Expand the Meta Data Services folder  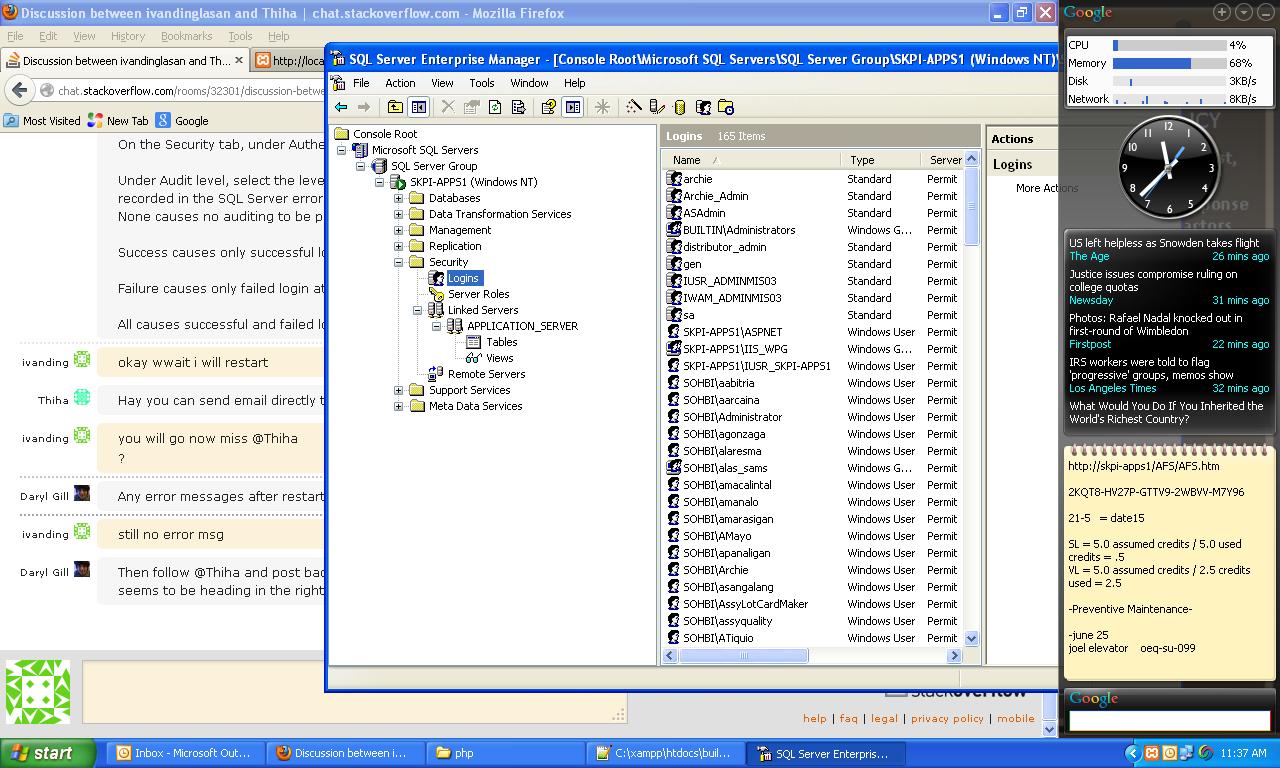(x=398, y=406)
